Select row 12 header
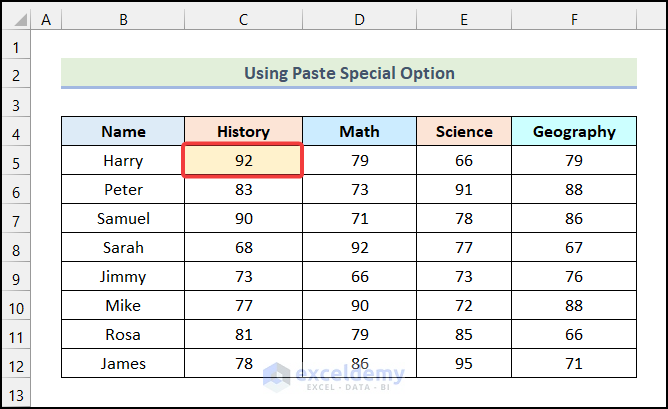Viewport: 668px width, 409px height. [17, 363]
